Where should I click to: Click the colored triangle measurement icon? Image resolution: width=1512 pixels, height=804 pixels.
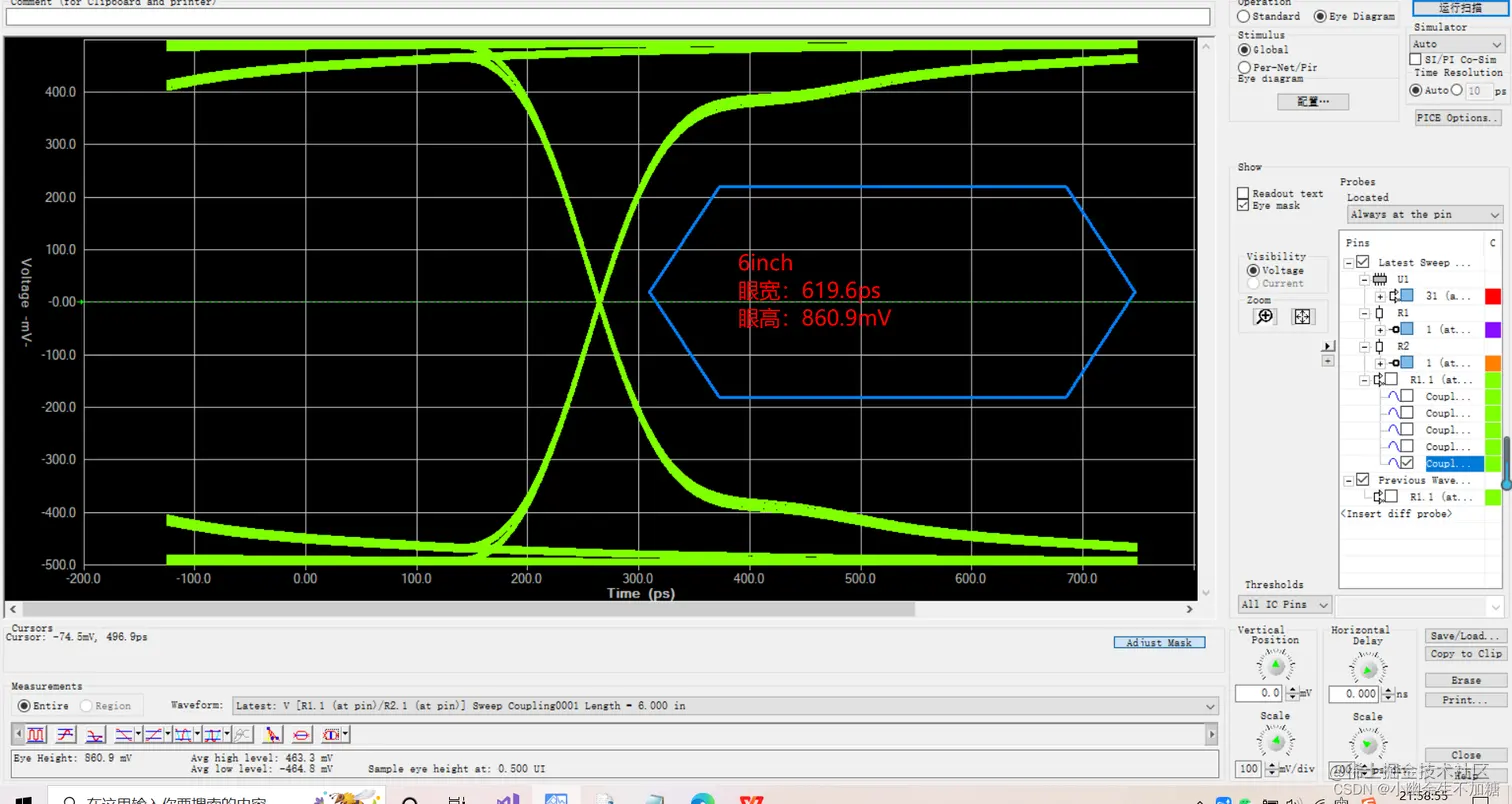pyautogui.click(x=271, y=735)
